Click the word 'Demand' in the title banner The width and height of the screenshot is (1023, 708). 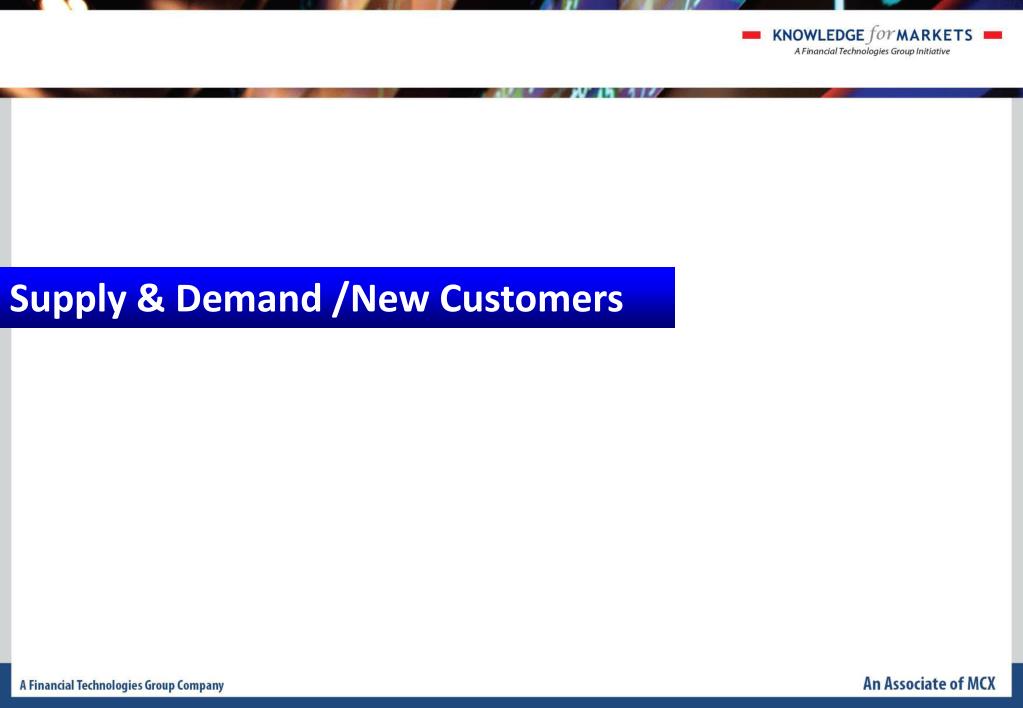[249, 298]
